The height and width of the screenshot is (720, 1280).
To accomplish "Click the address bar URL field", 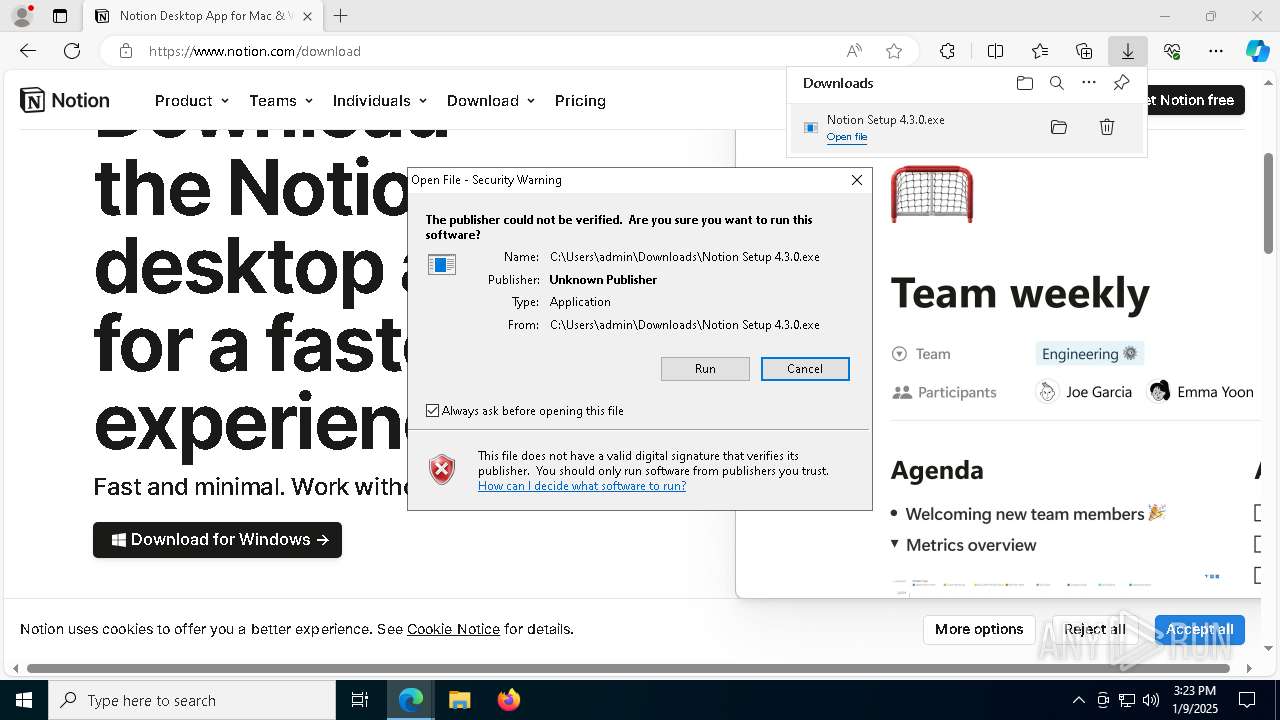I will pyautogui.click(x=490, y=51).
